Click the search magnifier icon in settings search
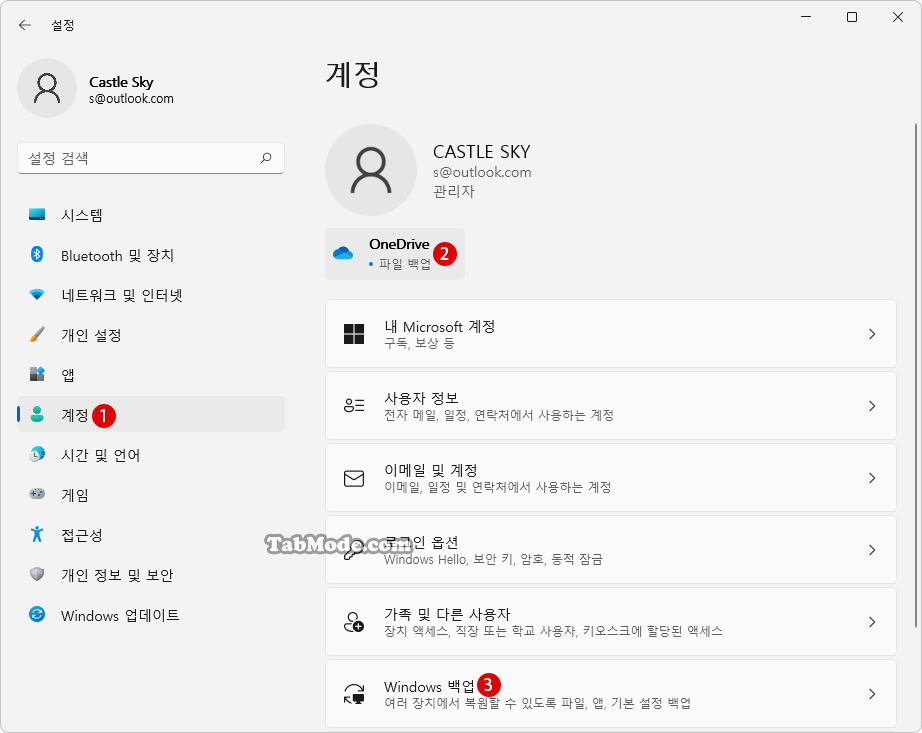 266,158
